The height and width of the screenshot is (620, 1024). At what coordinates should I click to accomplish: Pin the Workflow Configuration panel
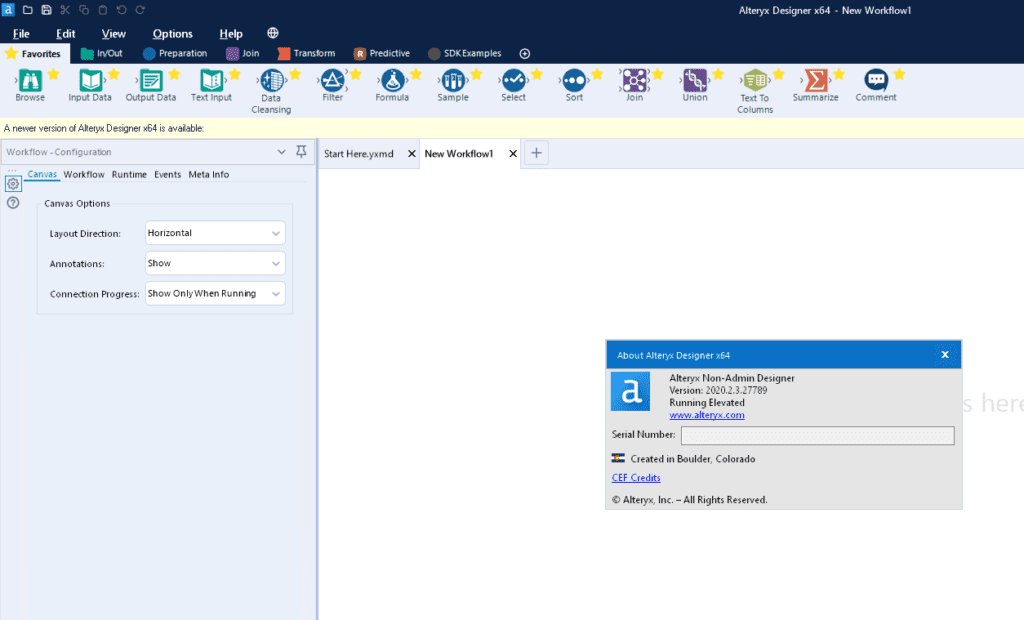pos(301,152)
